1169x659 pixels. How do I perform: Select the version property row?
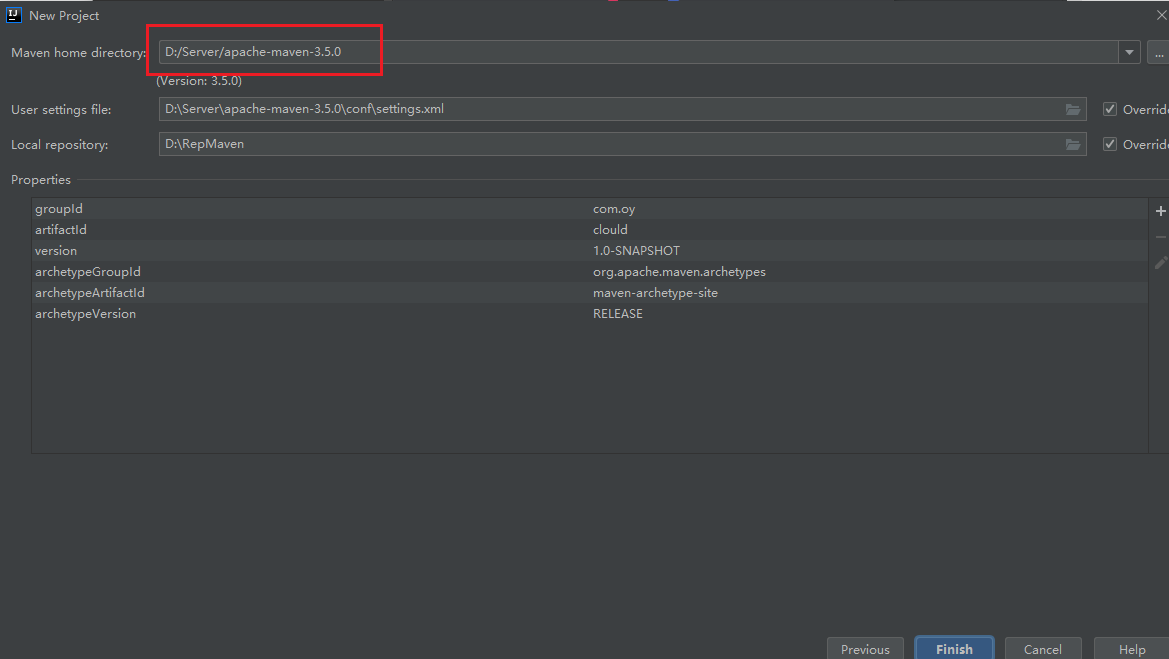tap(590, 250)
